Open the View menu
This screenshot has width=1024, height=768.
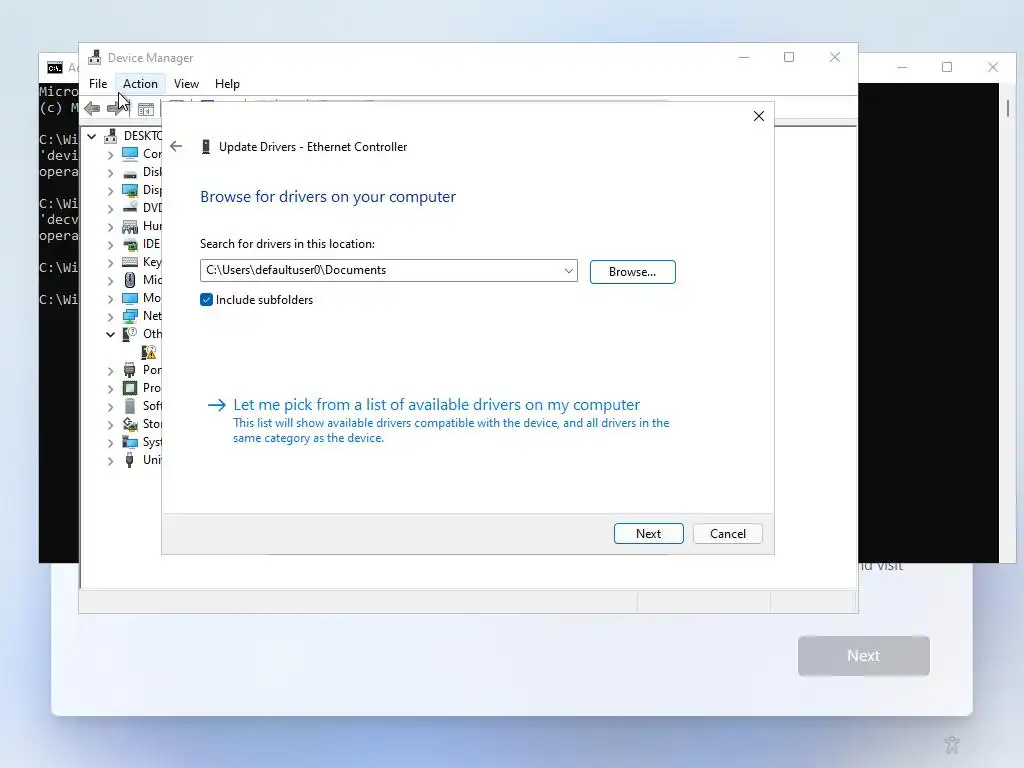(x=186, y=84)
